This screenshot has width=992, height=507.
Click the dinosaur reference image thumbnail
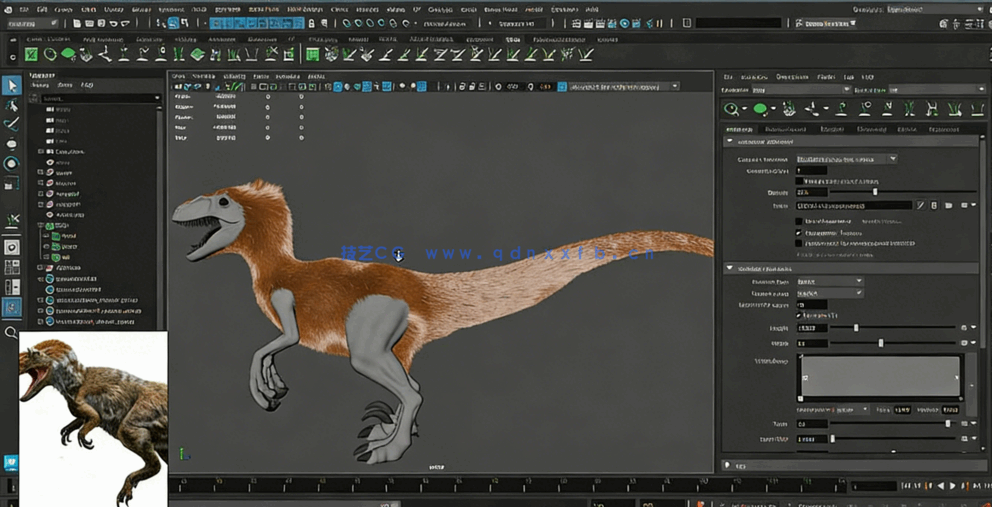pos(93,418)
